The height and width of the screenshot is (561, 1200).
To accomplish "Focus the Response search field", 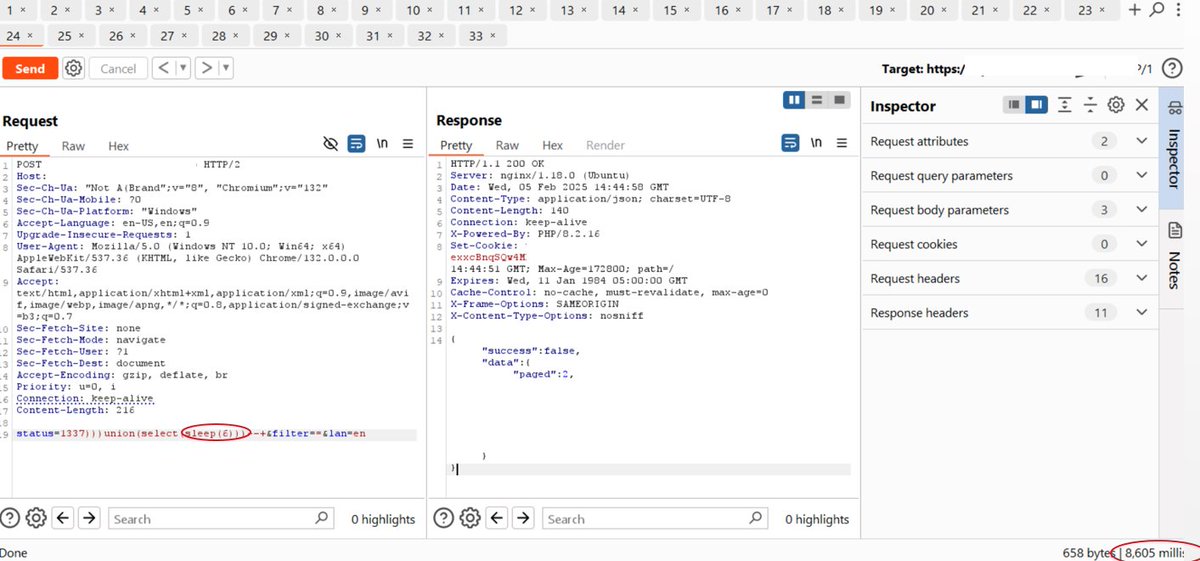I will tap(655, 518).
